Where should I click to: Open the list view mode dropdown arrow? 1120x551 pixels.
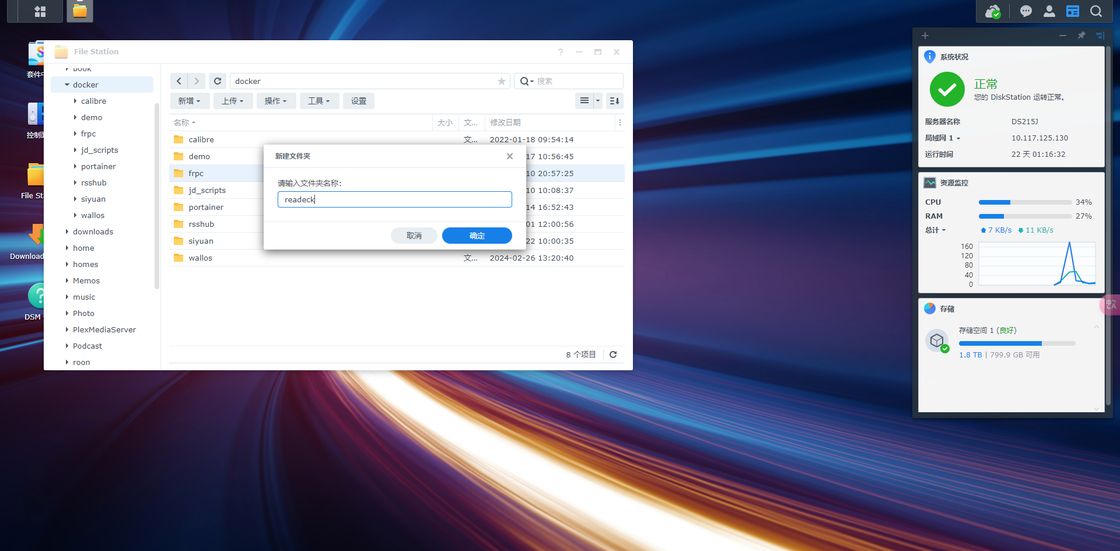pyautogui.click(x=599, y=101)
